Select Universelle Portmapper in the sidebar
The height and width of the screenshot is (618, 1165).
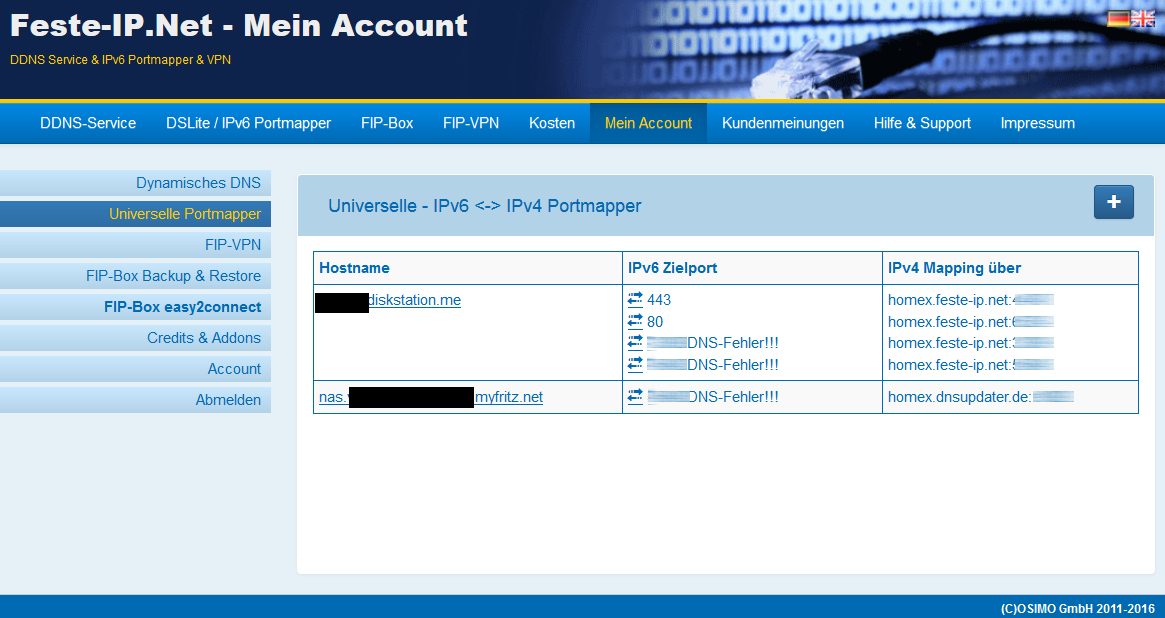[x=135, y=214]
